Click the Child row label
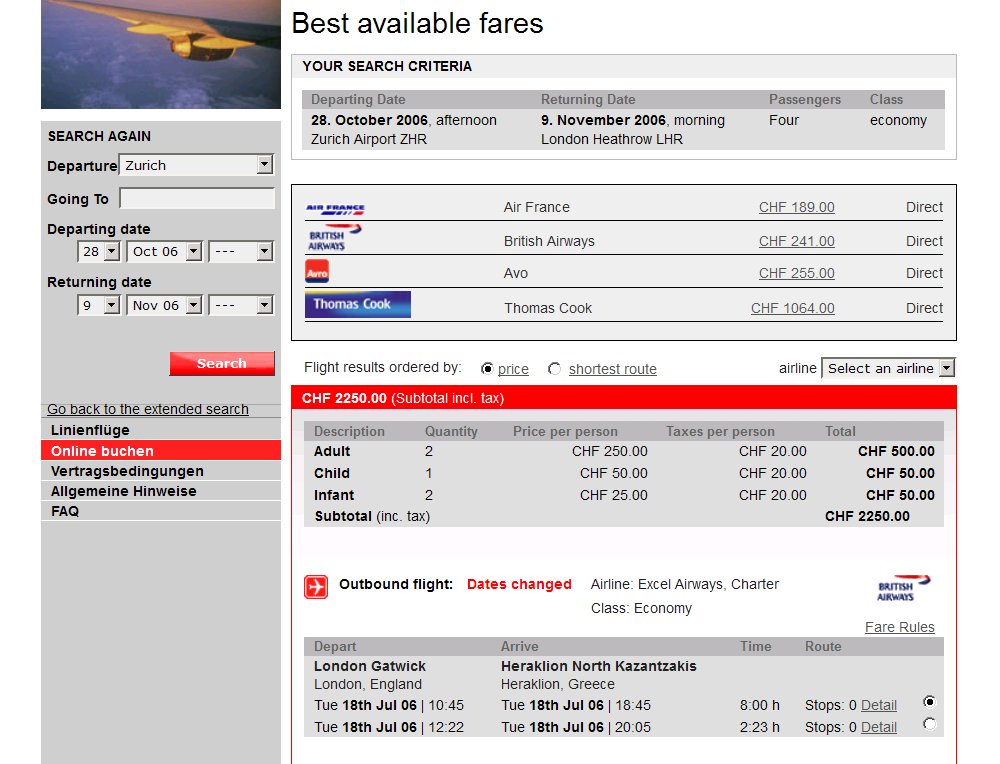Viewport: 1000px width, 764px height. [332, 473]
